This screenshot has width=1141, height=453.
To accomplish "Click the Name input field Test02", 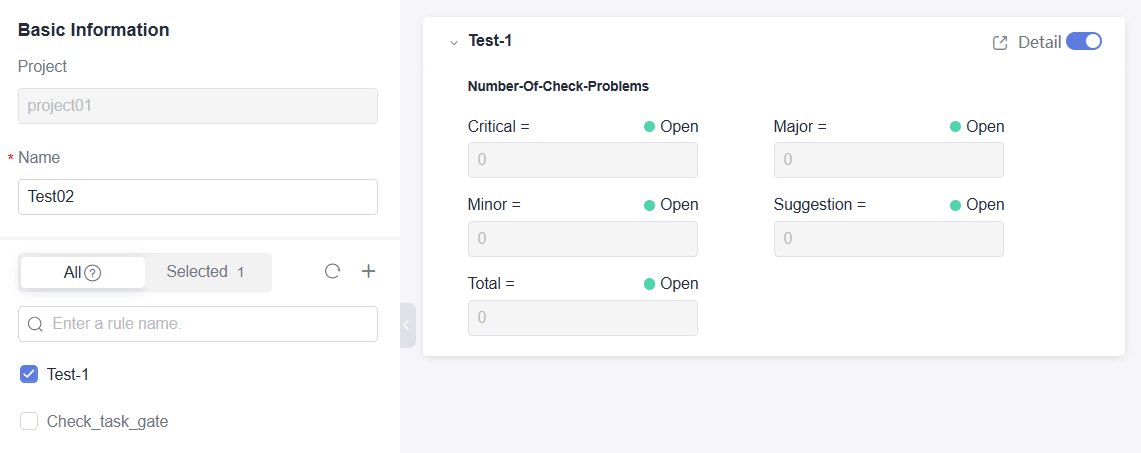I will click(x=198, y=197).
